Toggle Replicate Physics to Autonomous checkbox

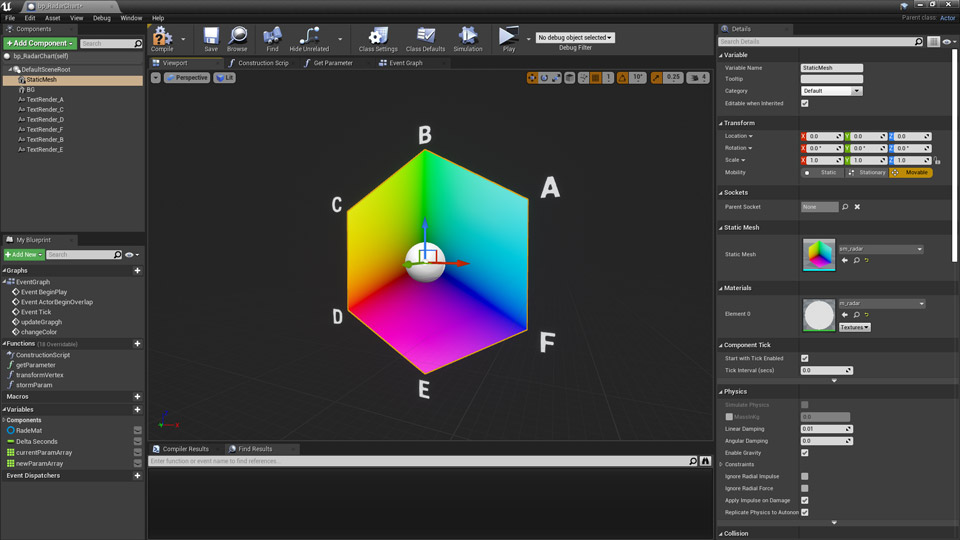coord(804,512)
